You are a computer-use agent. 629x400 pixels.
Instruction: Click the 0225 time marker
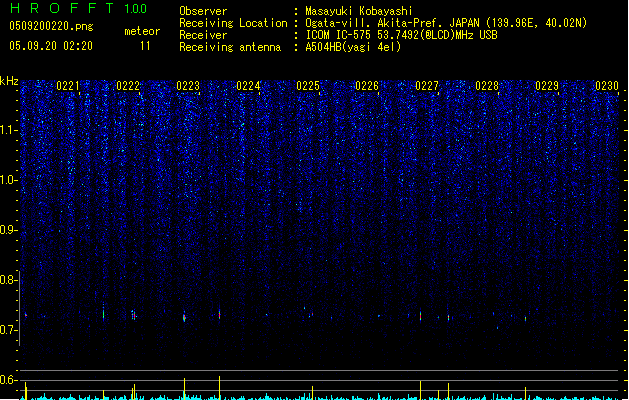308,86
